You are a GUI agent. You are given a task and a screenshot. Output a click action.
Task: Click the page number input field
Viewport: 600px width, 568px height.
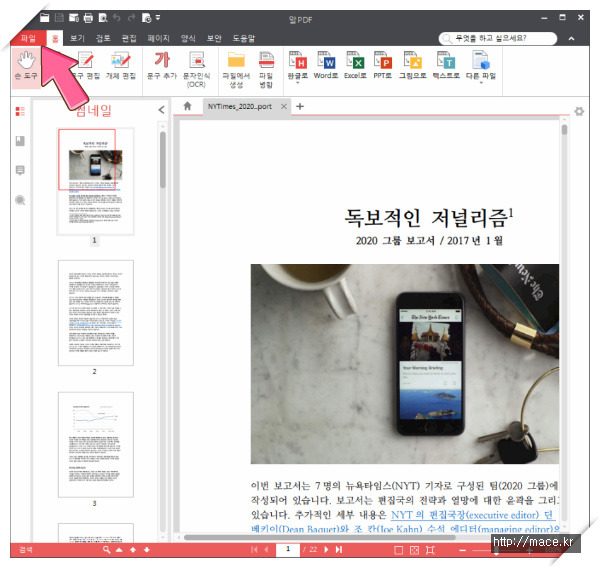click(x=288, y=550)
